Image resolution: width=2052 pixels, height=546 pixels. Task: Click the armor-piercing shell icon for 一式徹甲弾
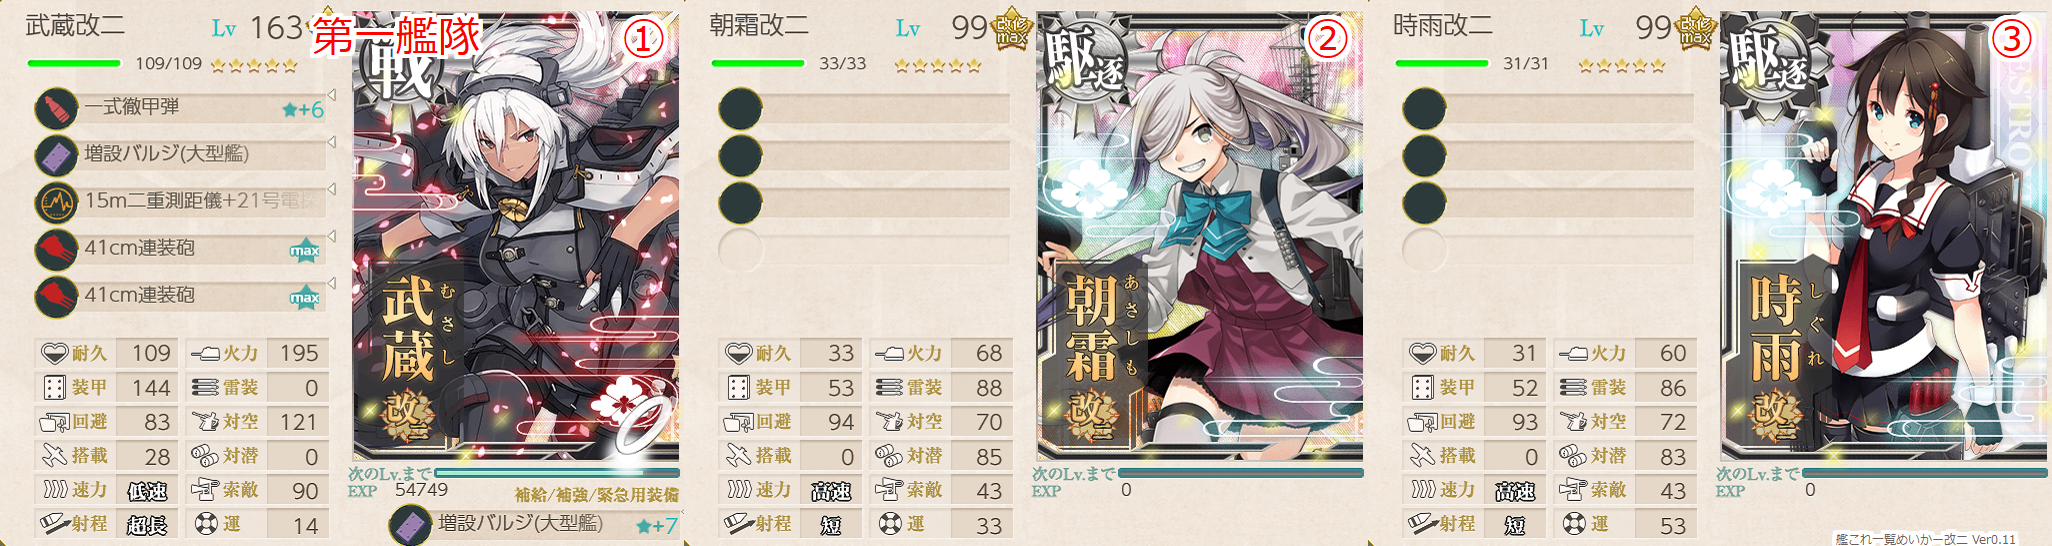click(x=56, y=108)
